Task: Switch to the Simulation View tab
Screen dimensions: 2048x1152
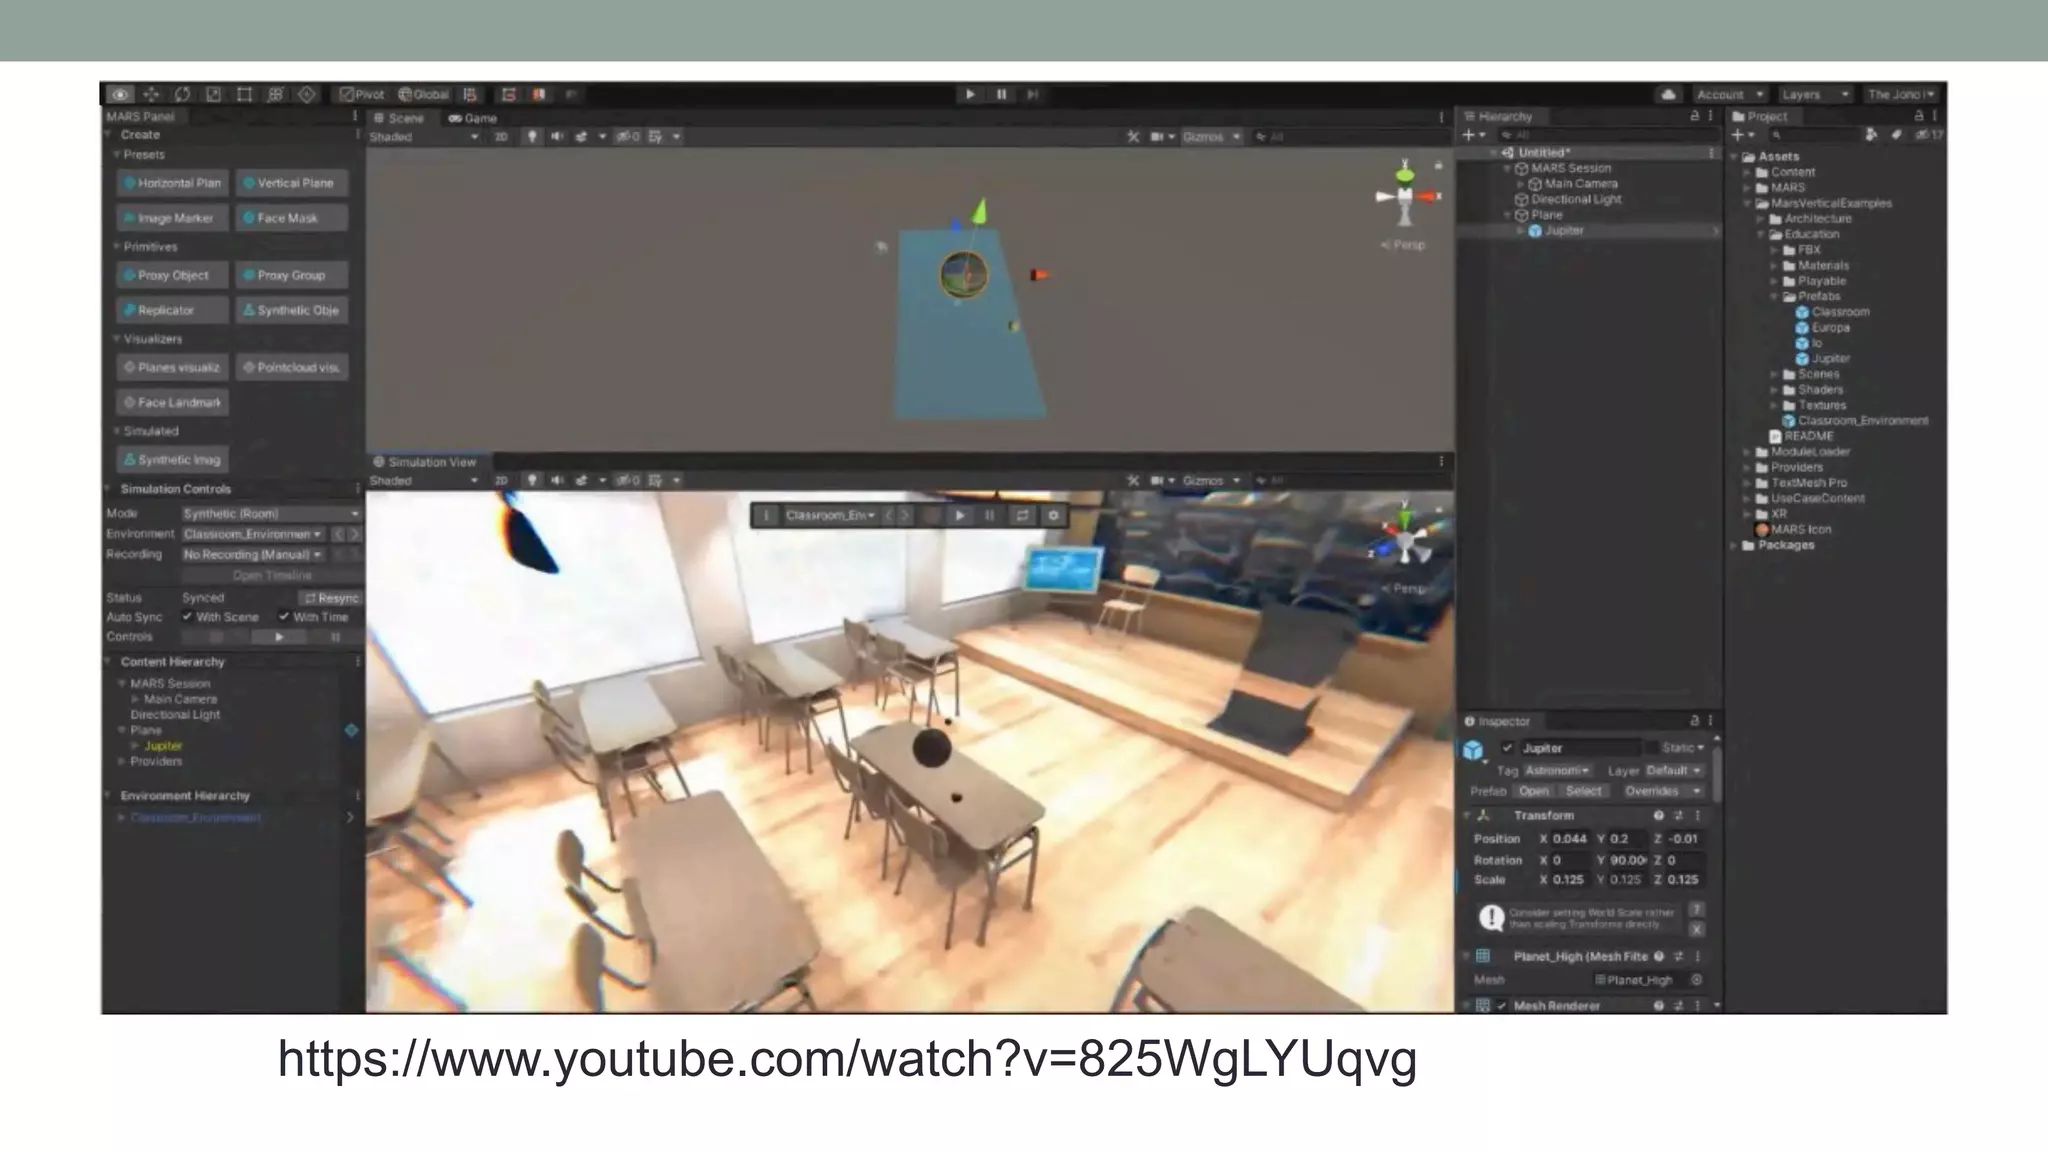Action: pyautogui.click(x=424, y=462)
